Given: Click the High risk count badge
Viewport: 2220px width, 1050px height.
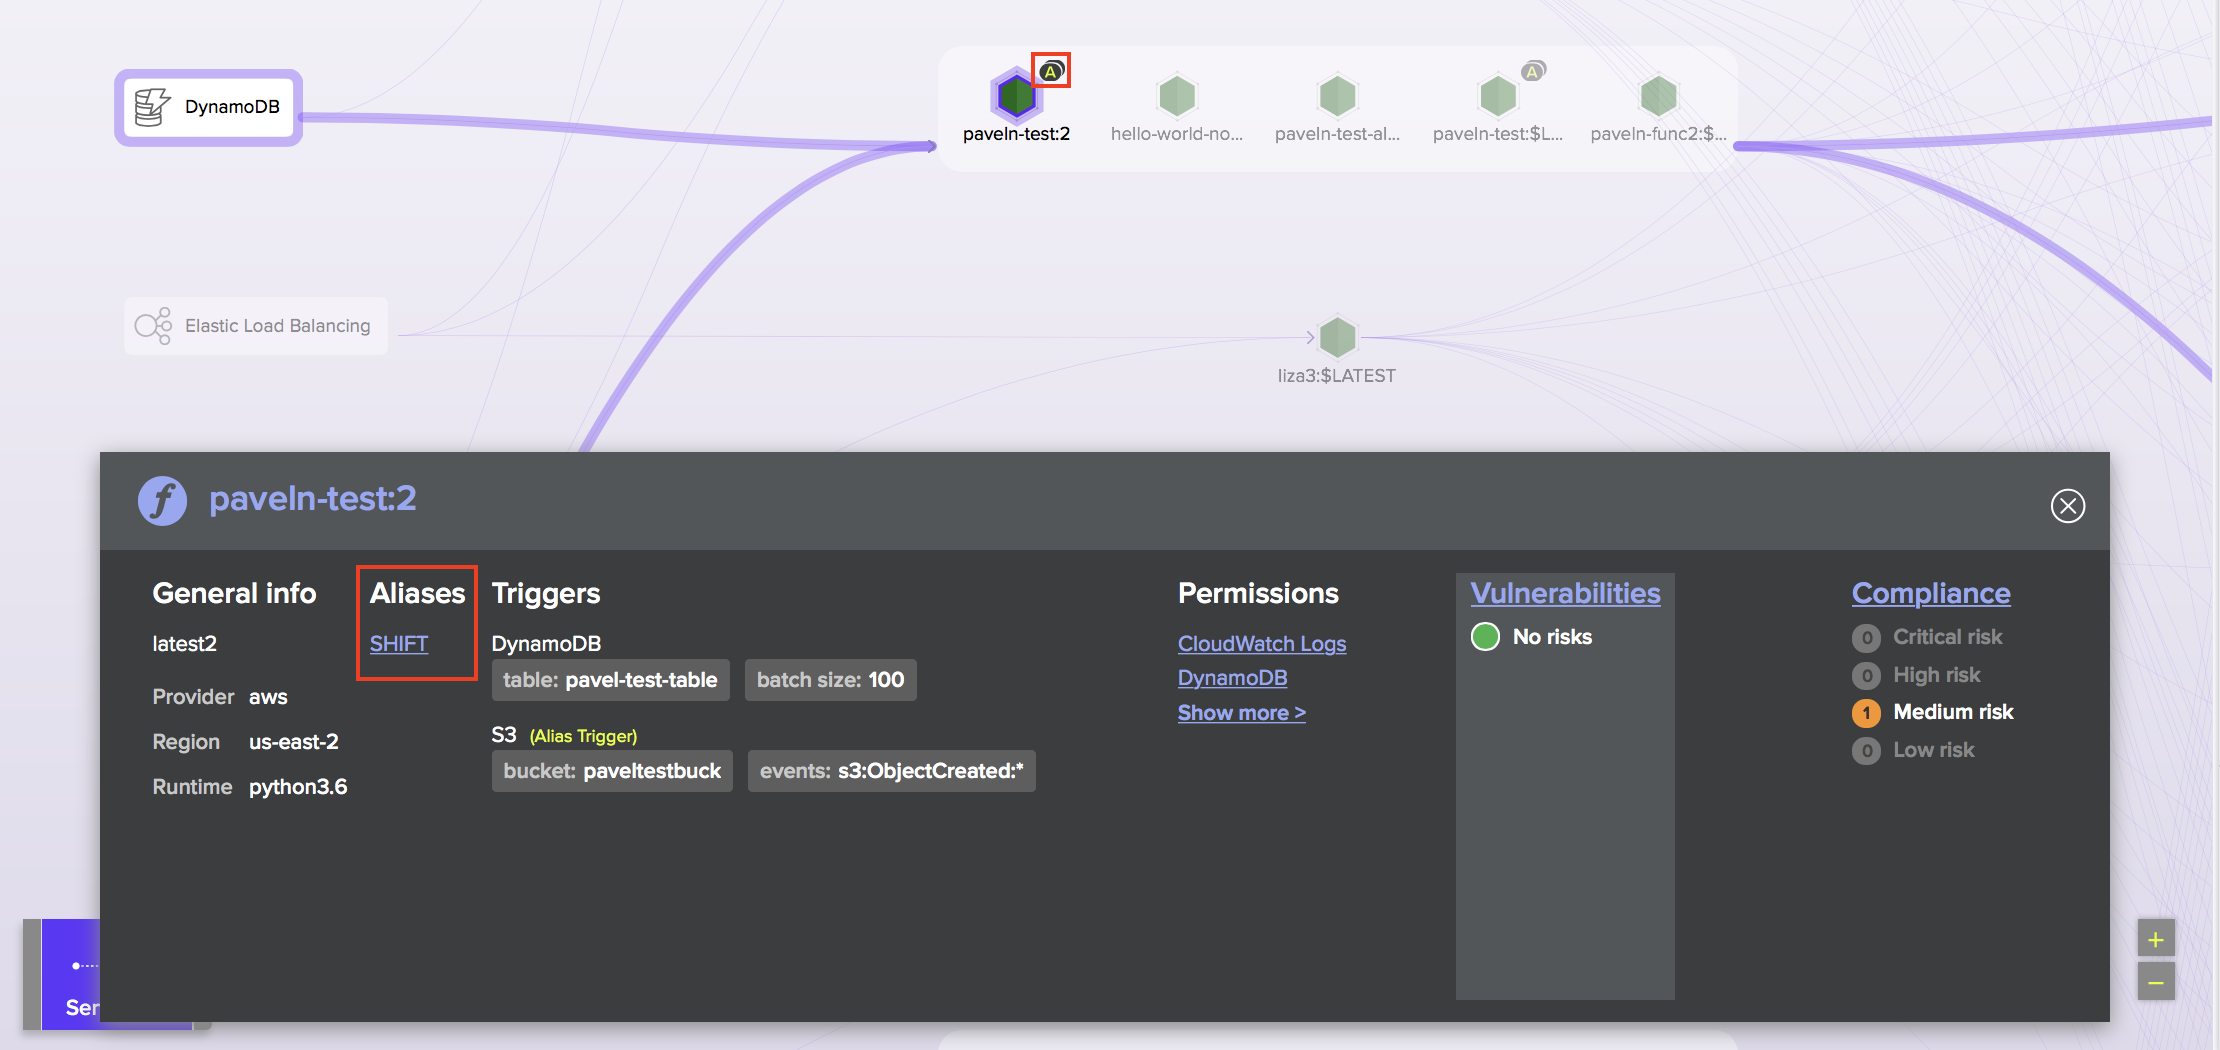Looking at the screenshot, I should [1866, 676].
